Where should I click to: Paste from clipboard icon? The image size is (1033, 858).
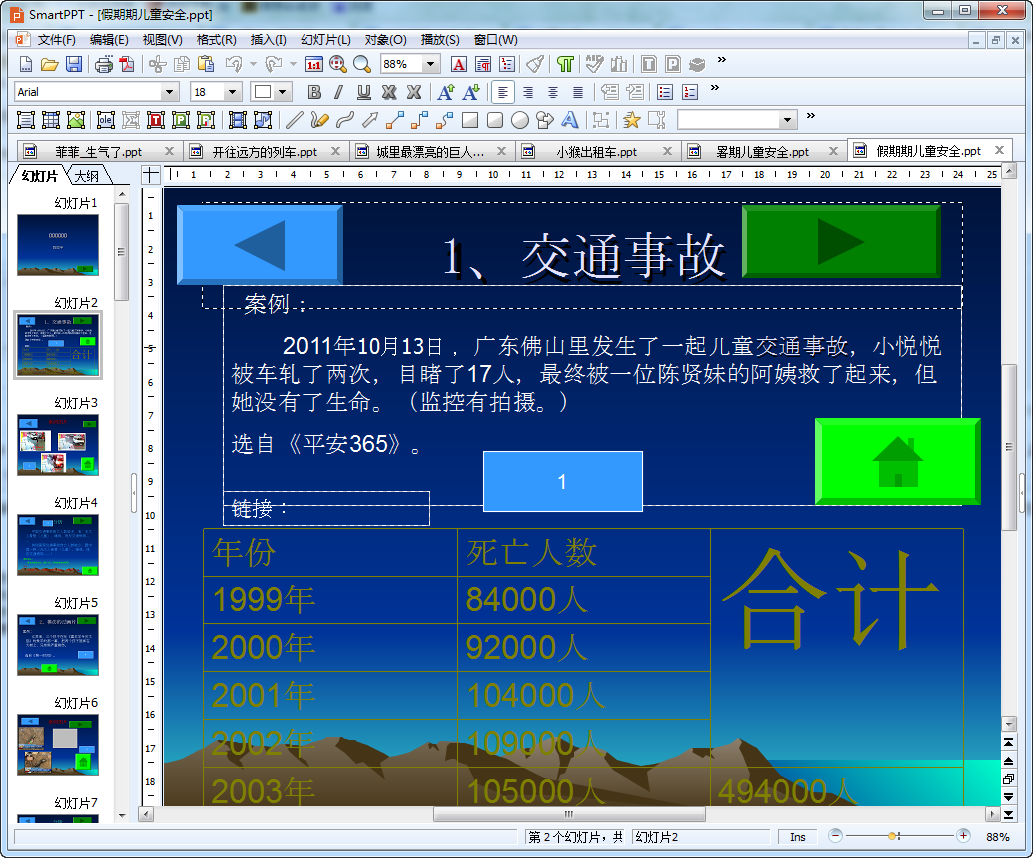[x=206, y=64]
